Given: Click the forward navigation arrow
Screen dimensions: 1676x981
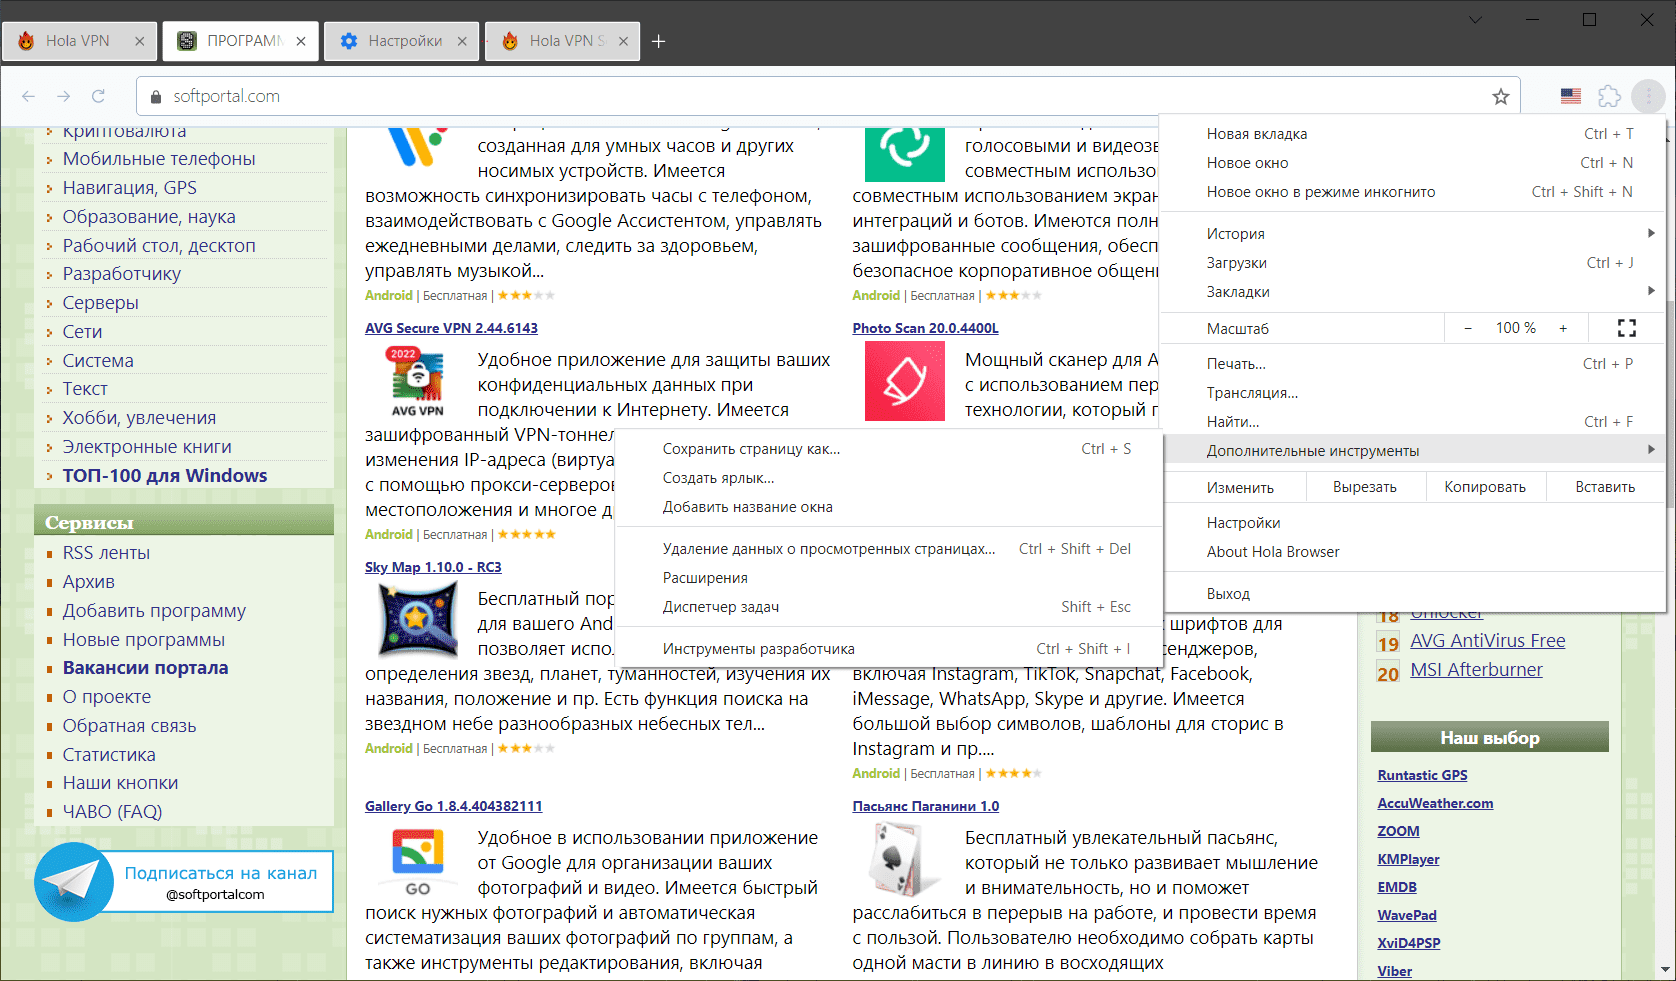Looking at the screenshot, I should pos(64,96).
